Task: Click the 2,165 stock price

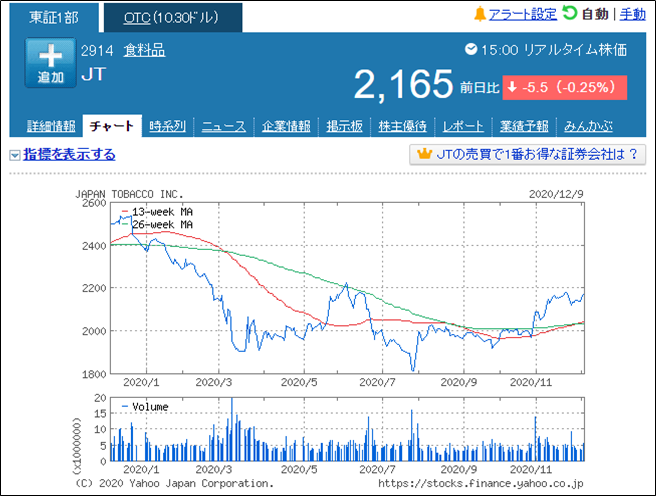Action: tap(403, 84)
